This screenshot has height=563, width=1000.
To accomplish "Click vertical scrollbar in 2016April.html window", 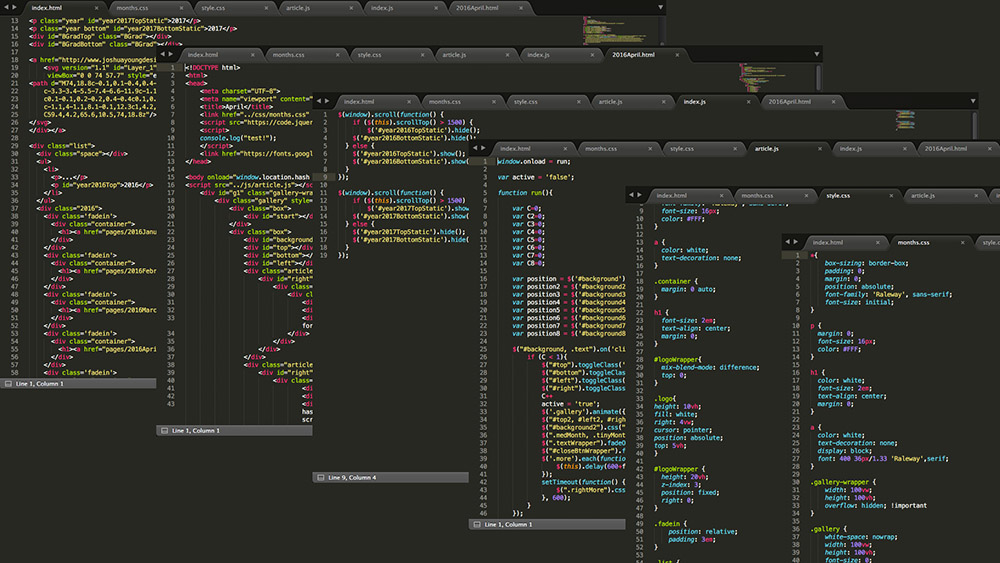I will click(x=818, y=77).
